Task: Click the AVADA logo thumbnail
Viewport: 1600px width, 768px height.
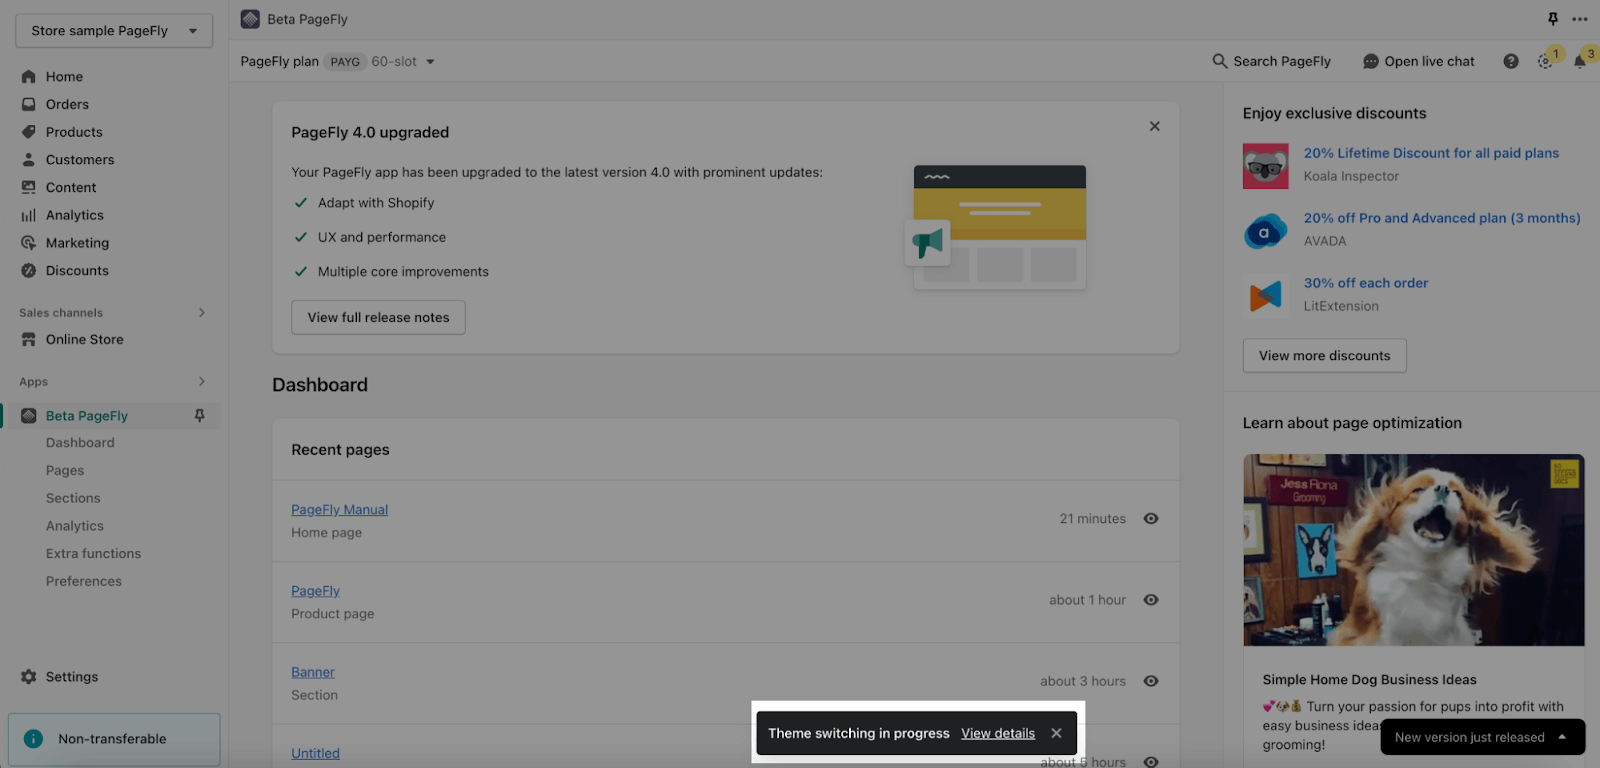Action: pyautogui.click(x=1266, y=231)
